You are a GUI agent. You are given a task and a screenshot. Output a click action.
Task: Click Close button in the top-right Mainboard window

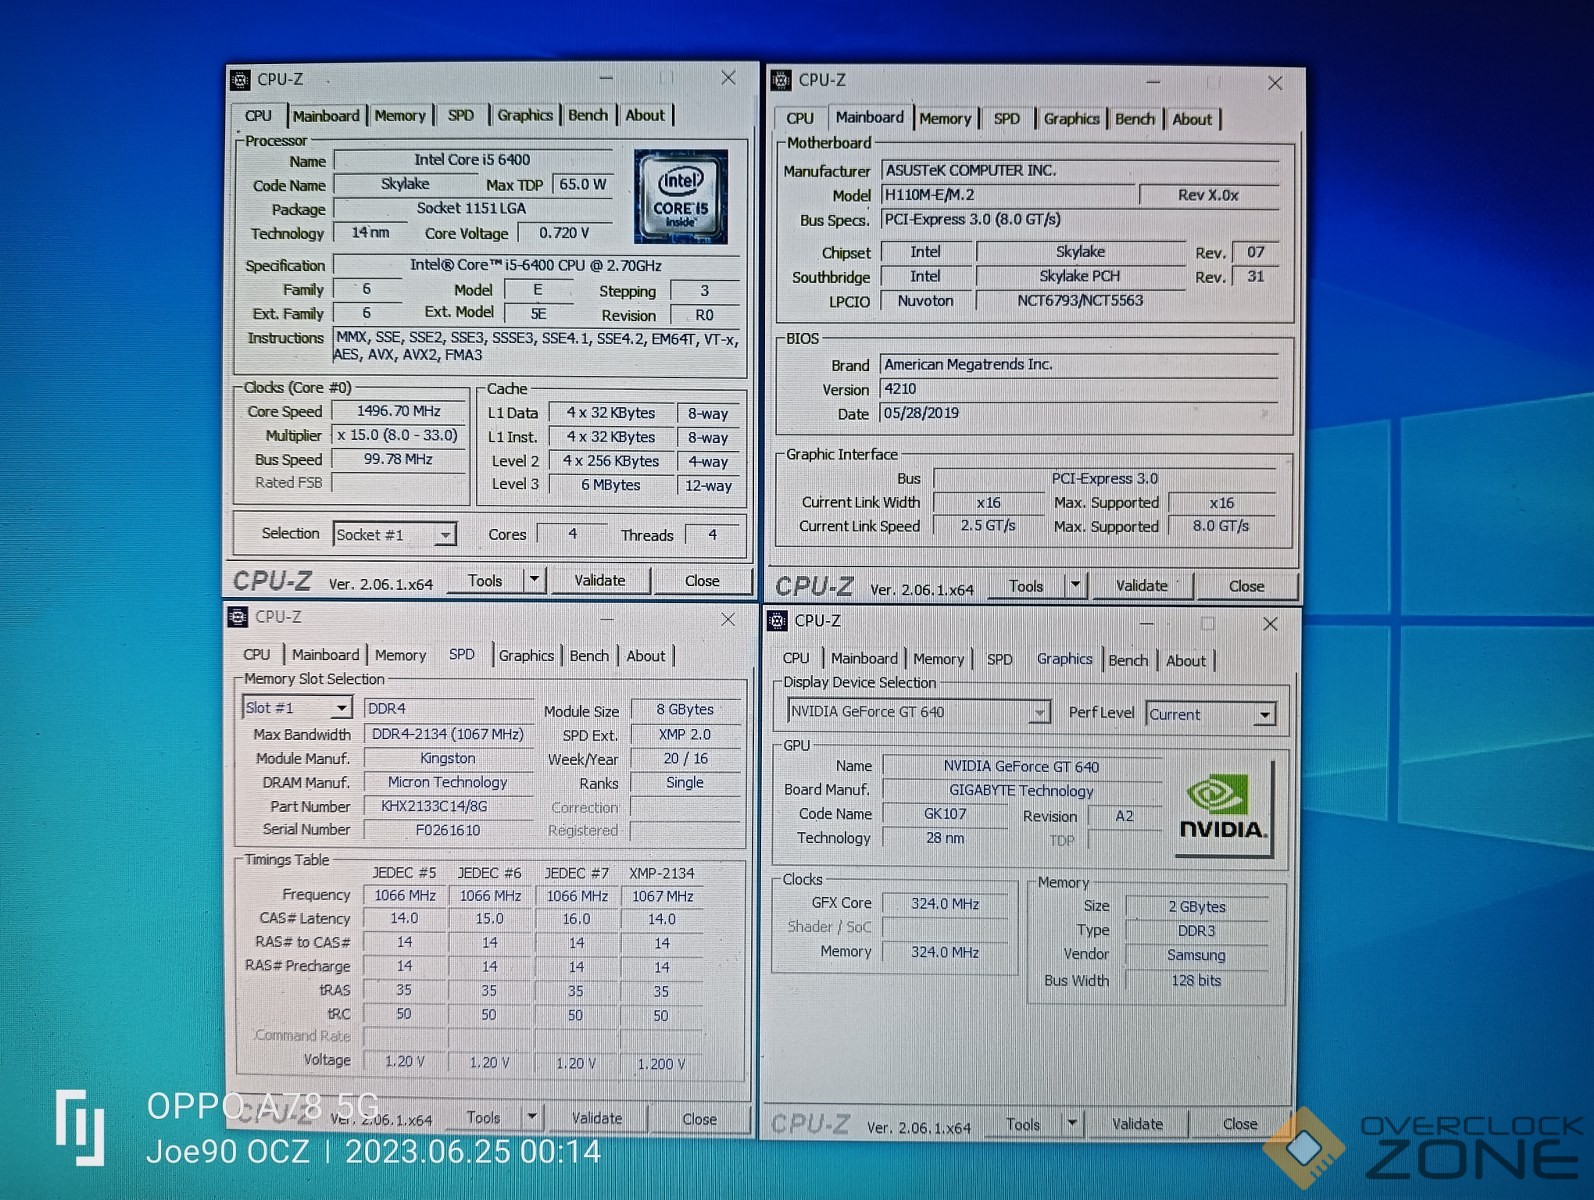coord(1246,587)
